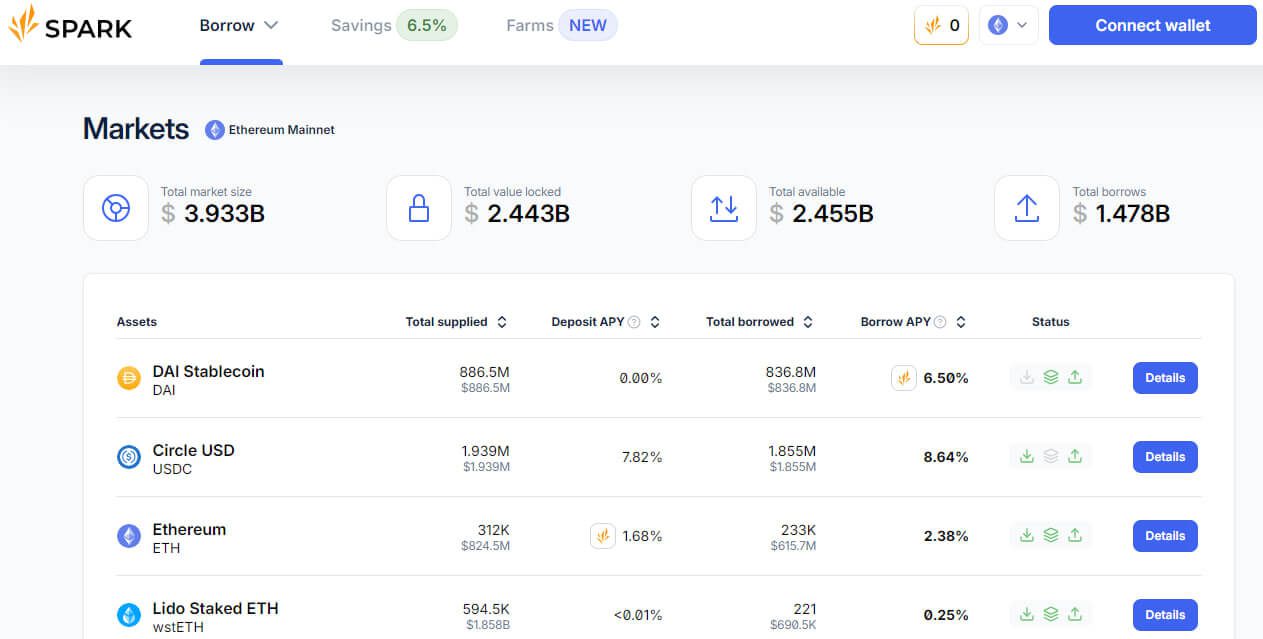The height and width of the screenshot is (639, 1263).
Task: Click USDC row collateral status icon
Action: click(1050, 457)
